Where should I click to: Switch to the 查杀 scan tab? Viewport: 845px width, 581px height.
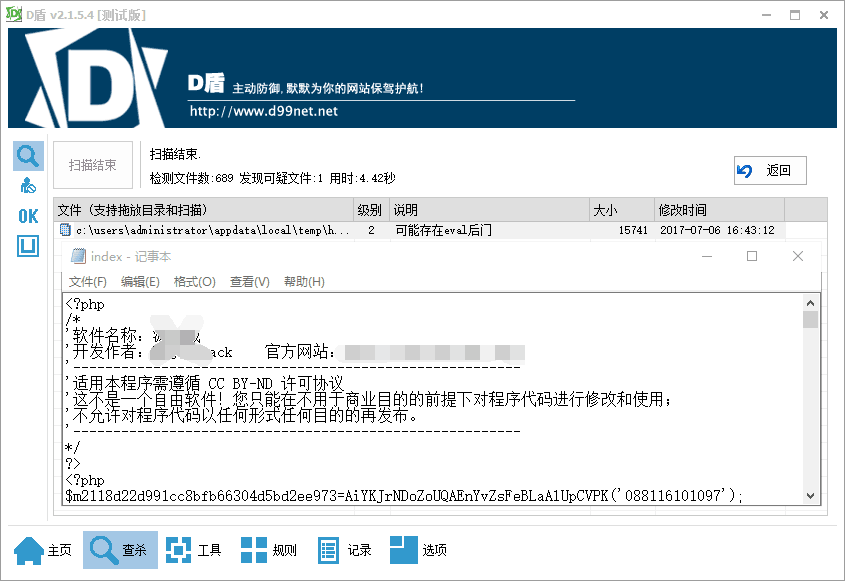pos(116,550)
